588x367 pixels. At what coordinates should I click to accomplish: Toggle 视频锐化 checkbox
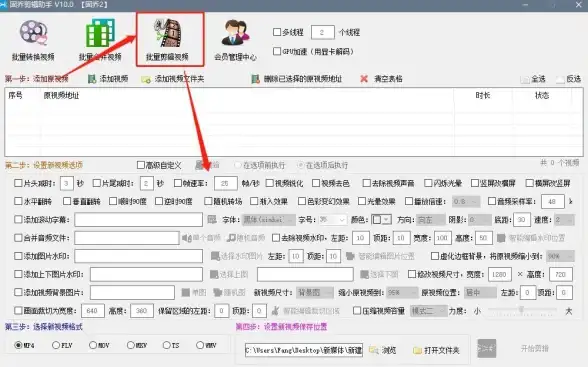(x=269, y=183)
